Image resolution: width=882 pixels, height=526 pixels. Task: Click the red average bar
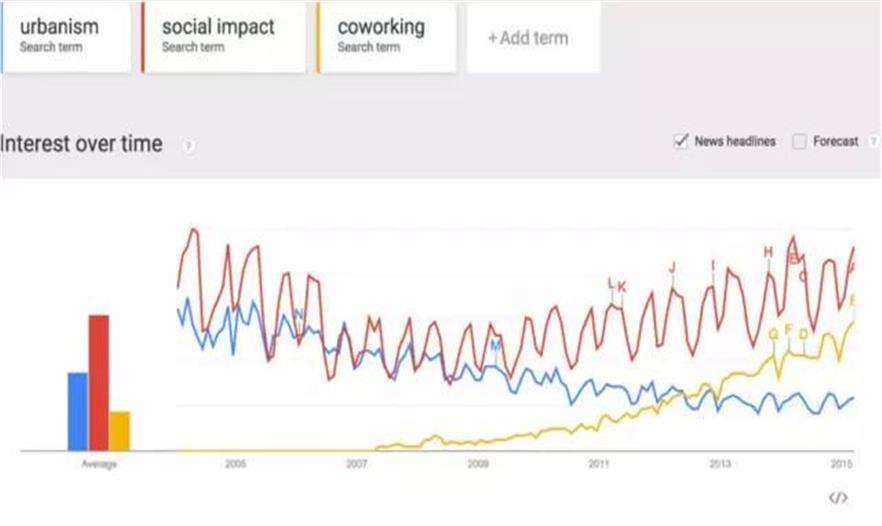point(98,382)
